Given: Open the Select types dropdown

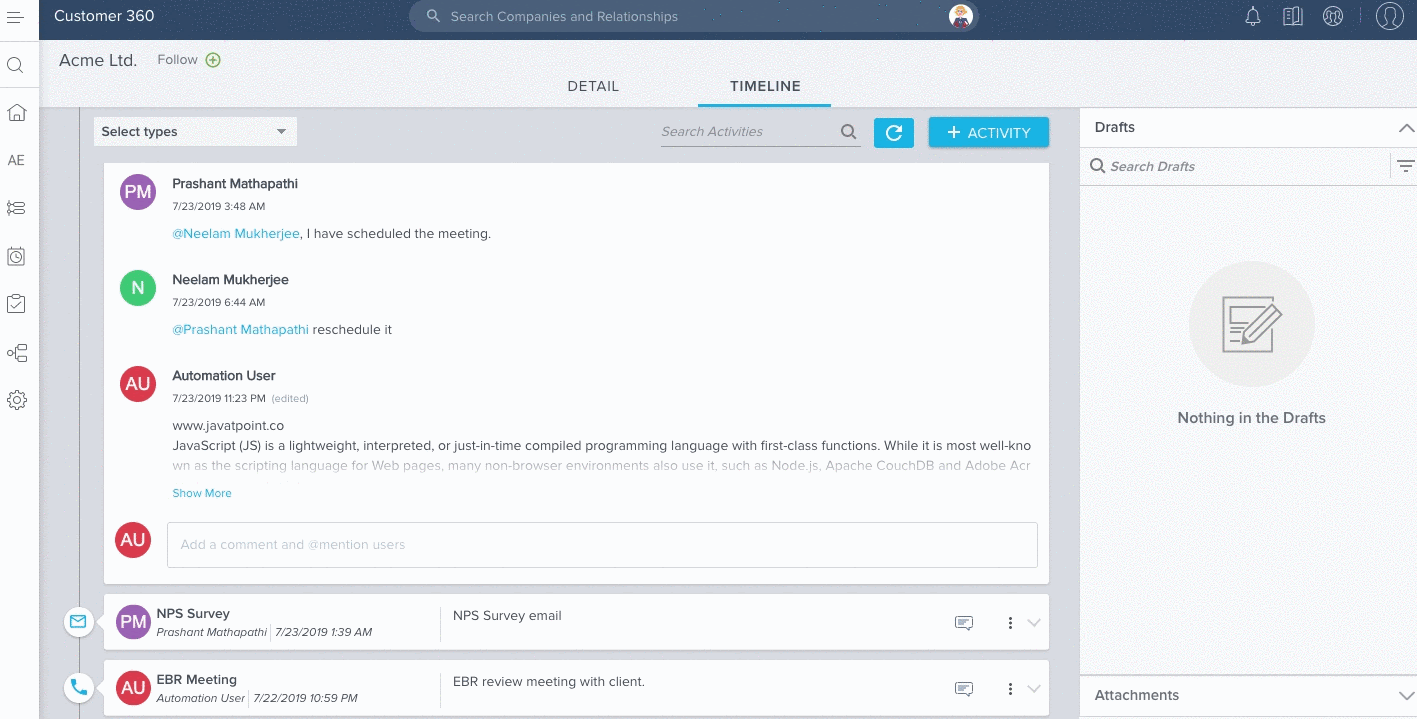Looking at the screenshot, I should pos(195,132).
